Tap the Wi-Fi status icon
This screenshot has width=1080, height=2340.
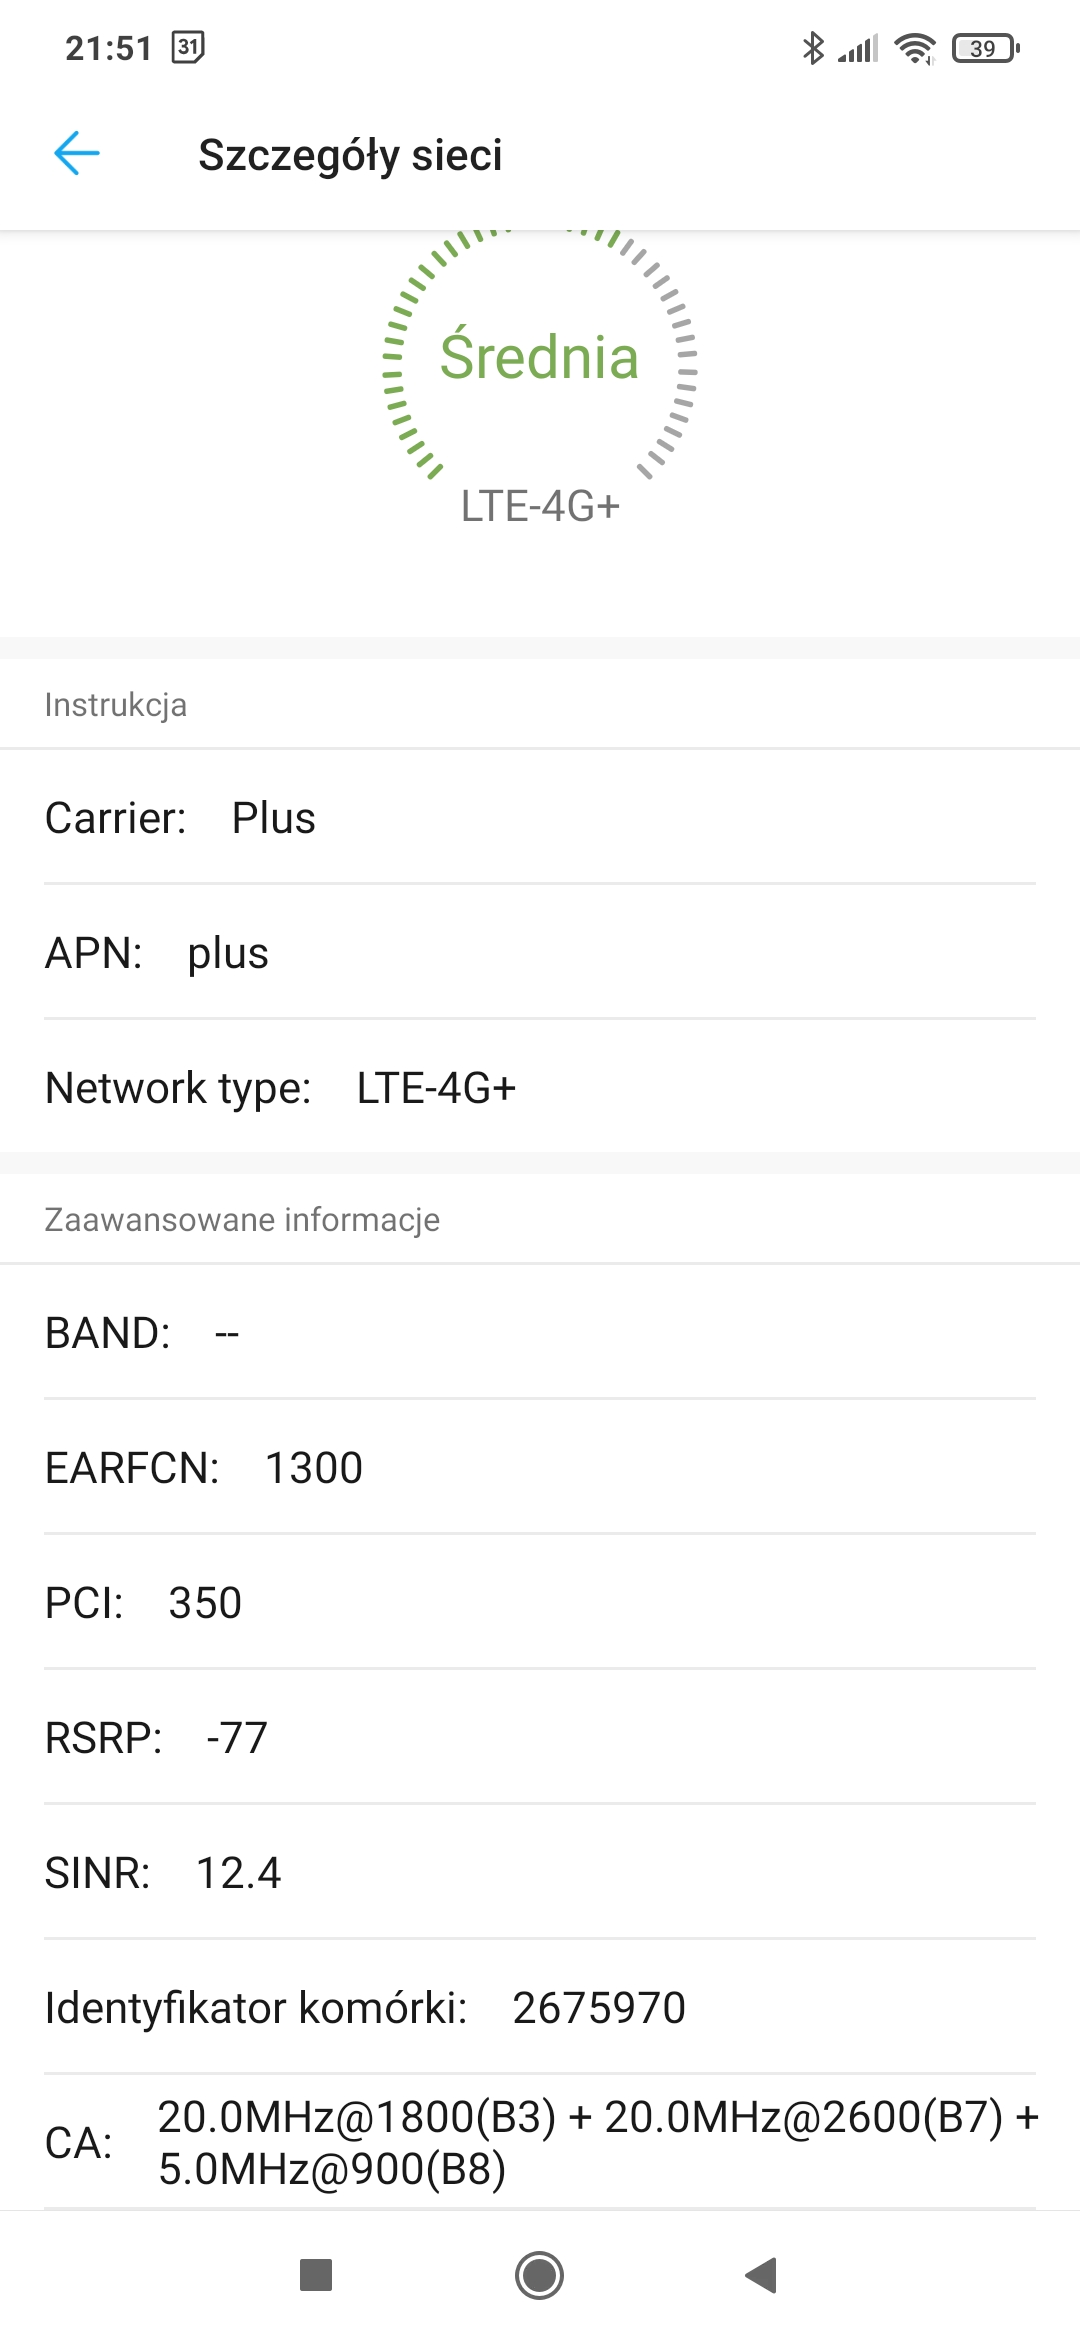coord(915,48)
